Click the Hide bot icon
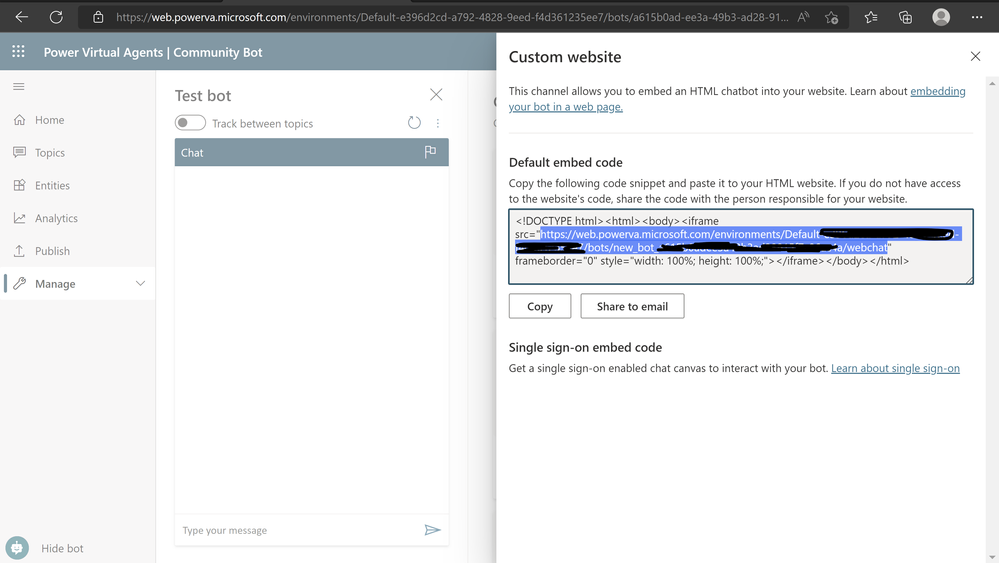Image resolution: width=999 pixels, height=563 pixels. tap(17, 548)
